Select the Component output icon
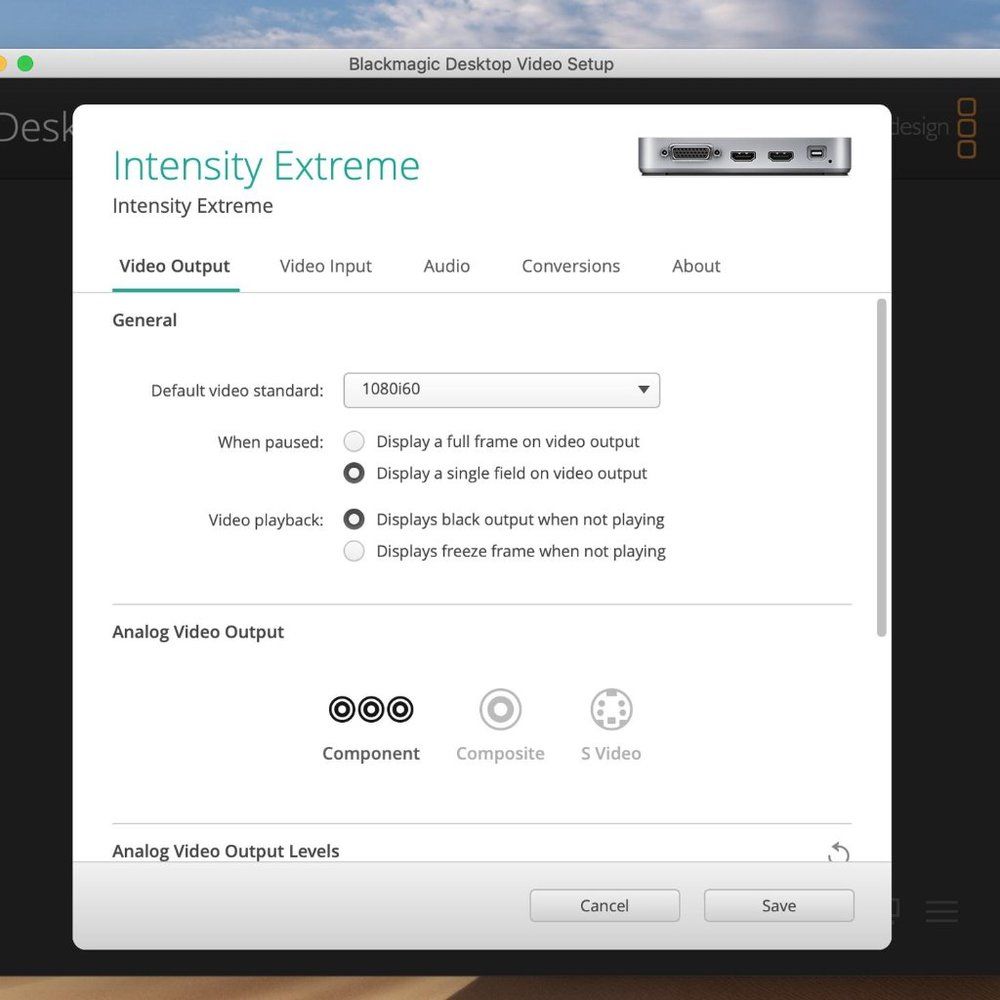 point(371,709)
